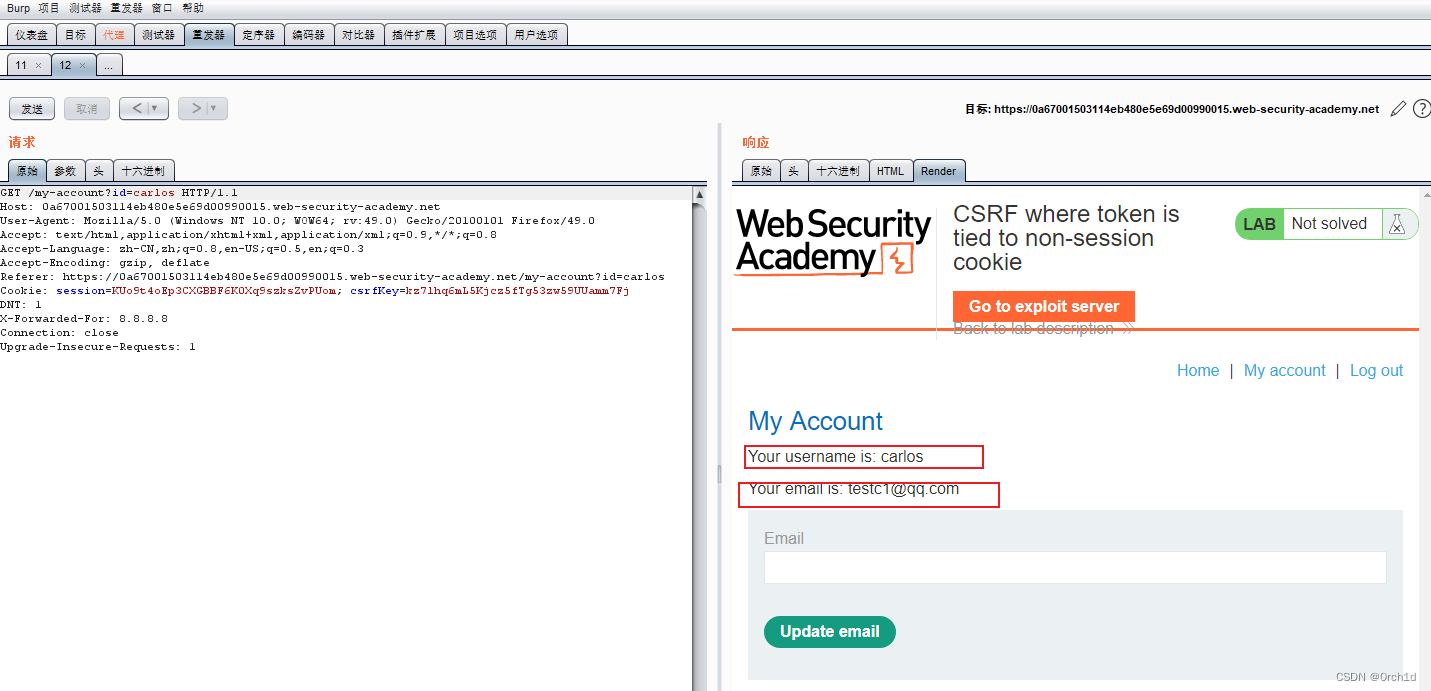Click the Cookie header line in request

314,291
